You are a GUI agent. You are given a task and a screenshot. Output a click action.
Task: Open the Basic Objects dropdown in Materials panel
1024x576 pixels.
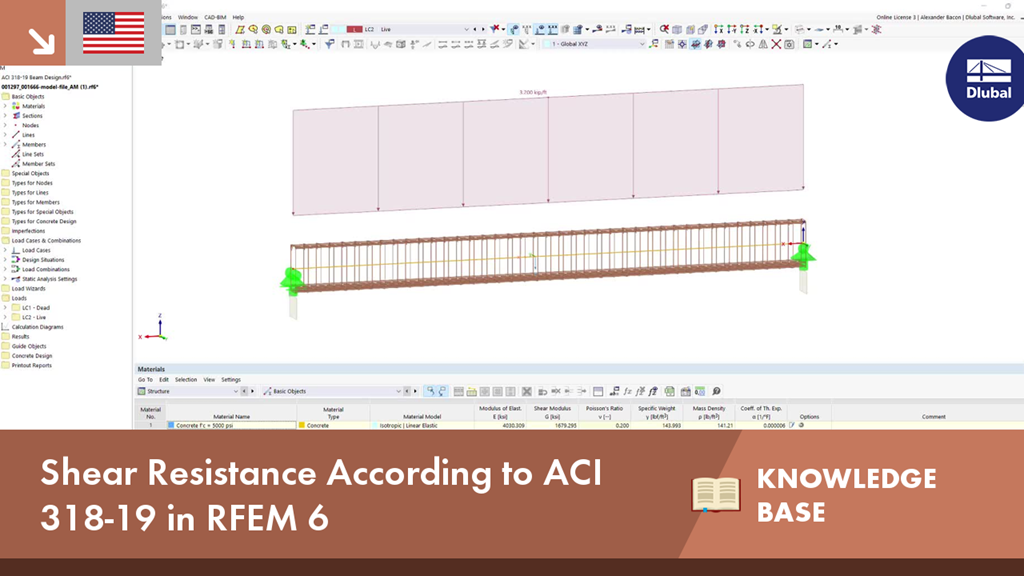click(398, 391)
